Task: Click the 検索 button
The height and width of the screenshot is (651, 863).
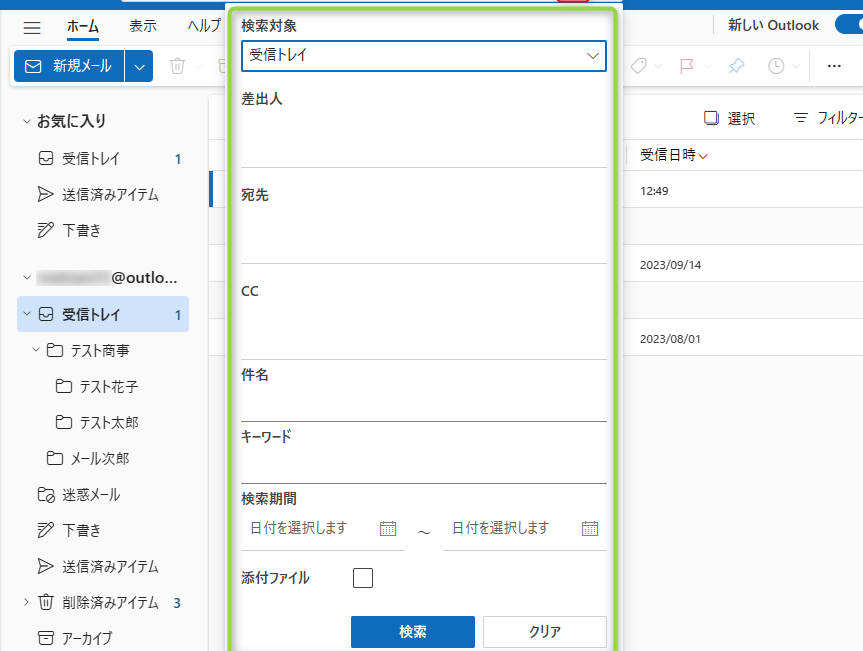Action: click(x=413, y=632)
